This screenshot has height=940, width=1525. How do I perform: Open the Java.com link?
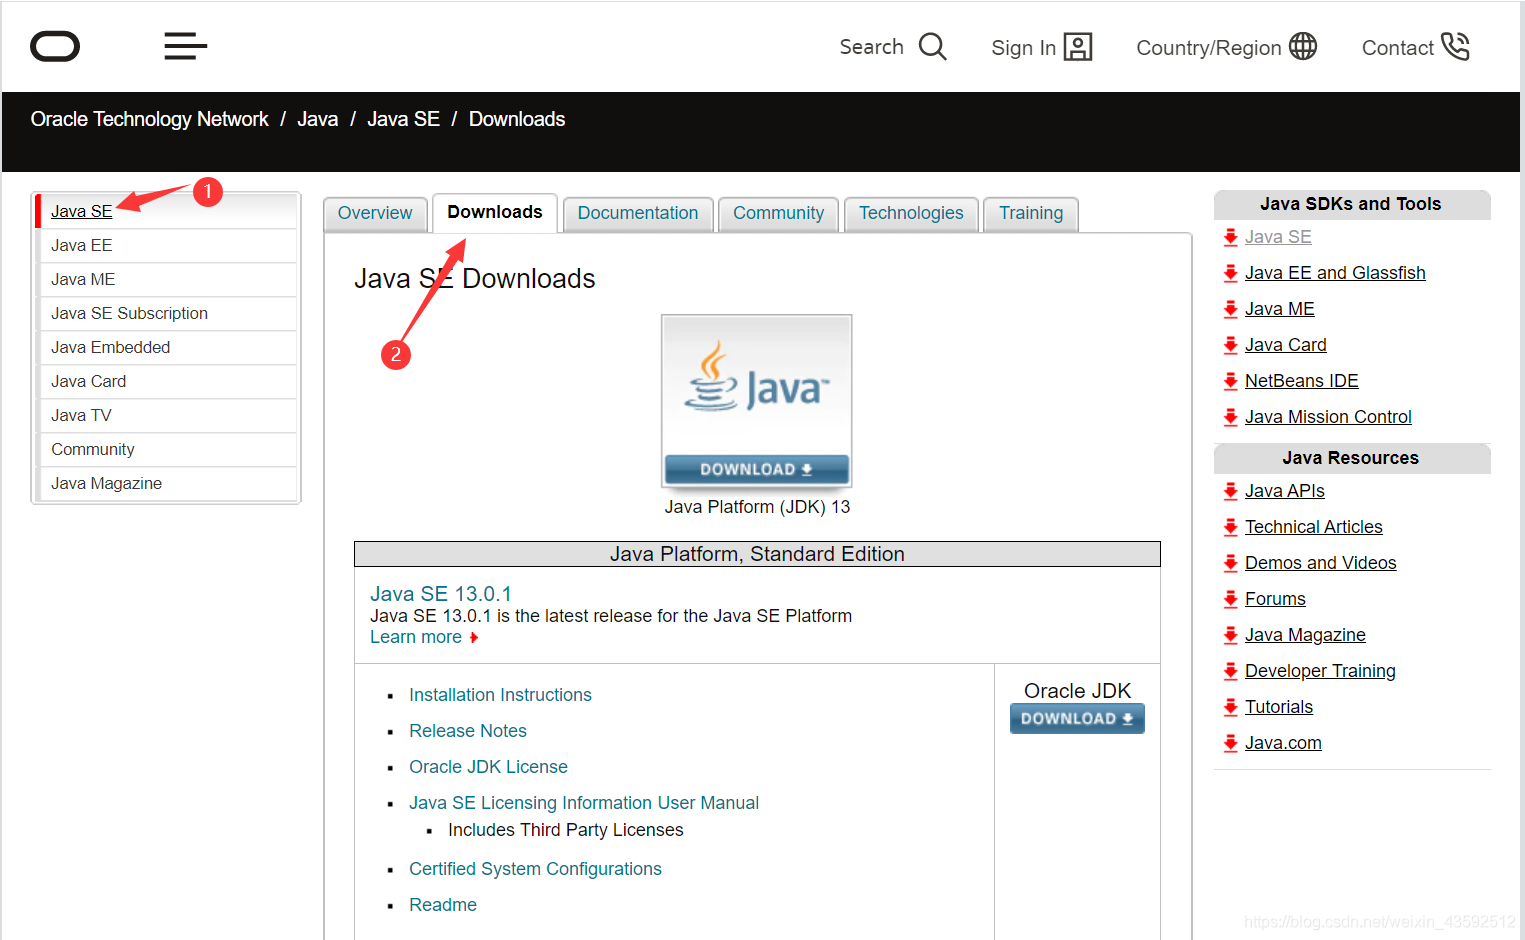tap(1283, 743)
